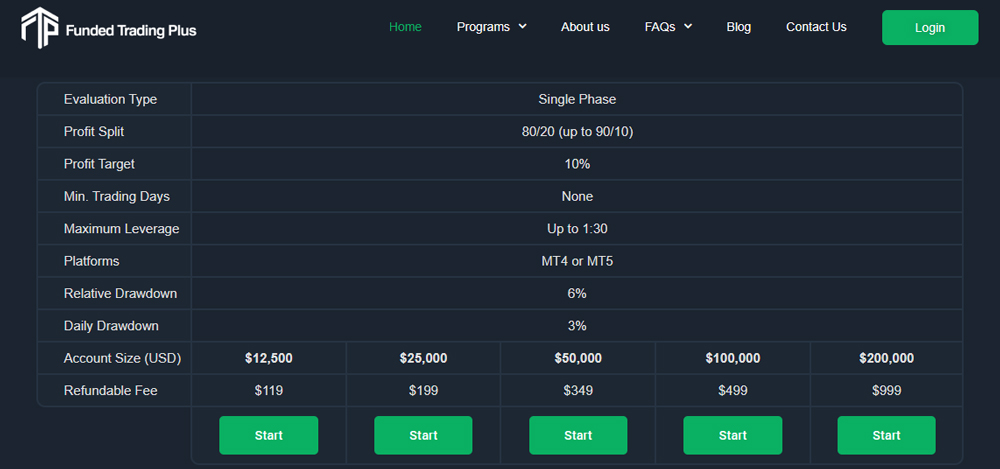The height and width of the screenshot is (469, 1000).
Task: Start the $100,000 account program
Action: [732, 436]
